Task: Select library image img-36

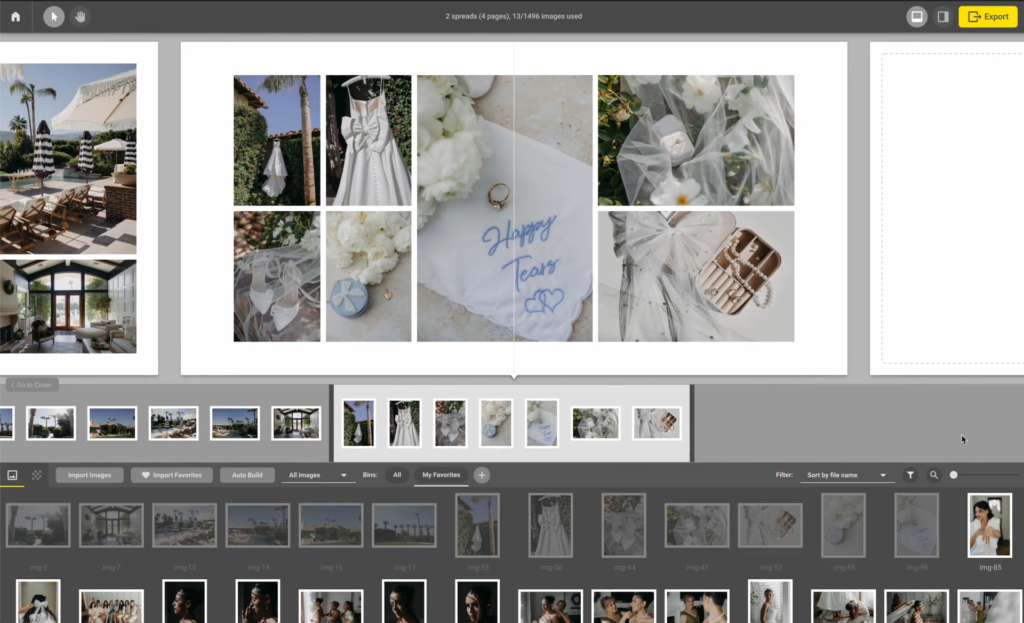Action: click(x=551, y=525)
